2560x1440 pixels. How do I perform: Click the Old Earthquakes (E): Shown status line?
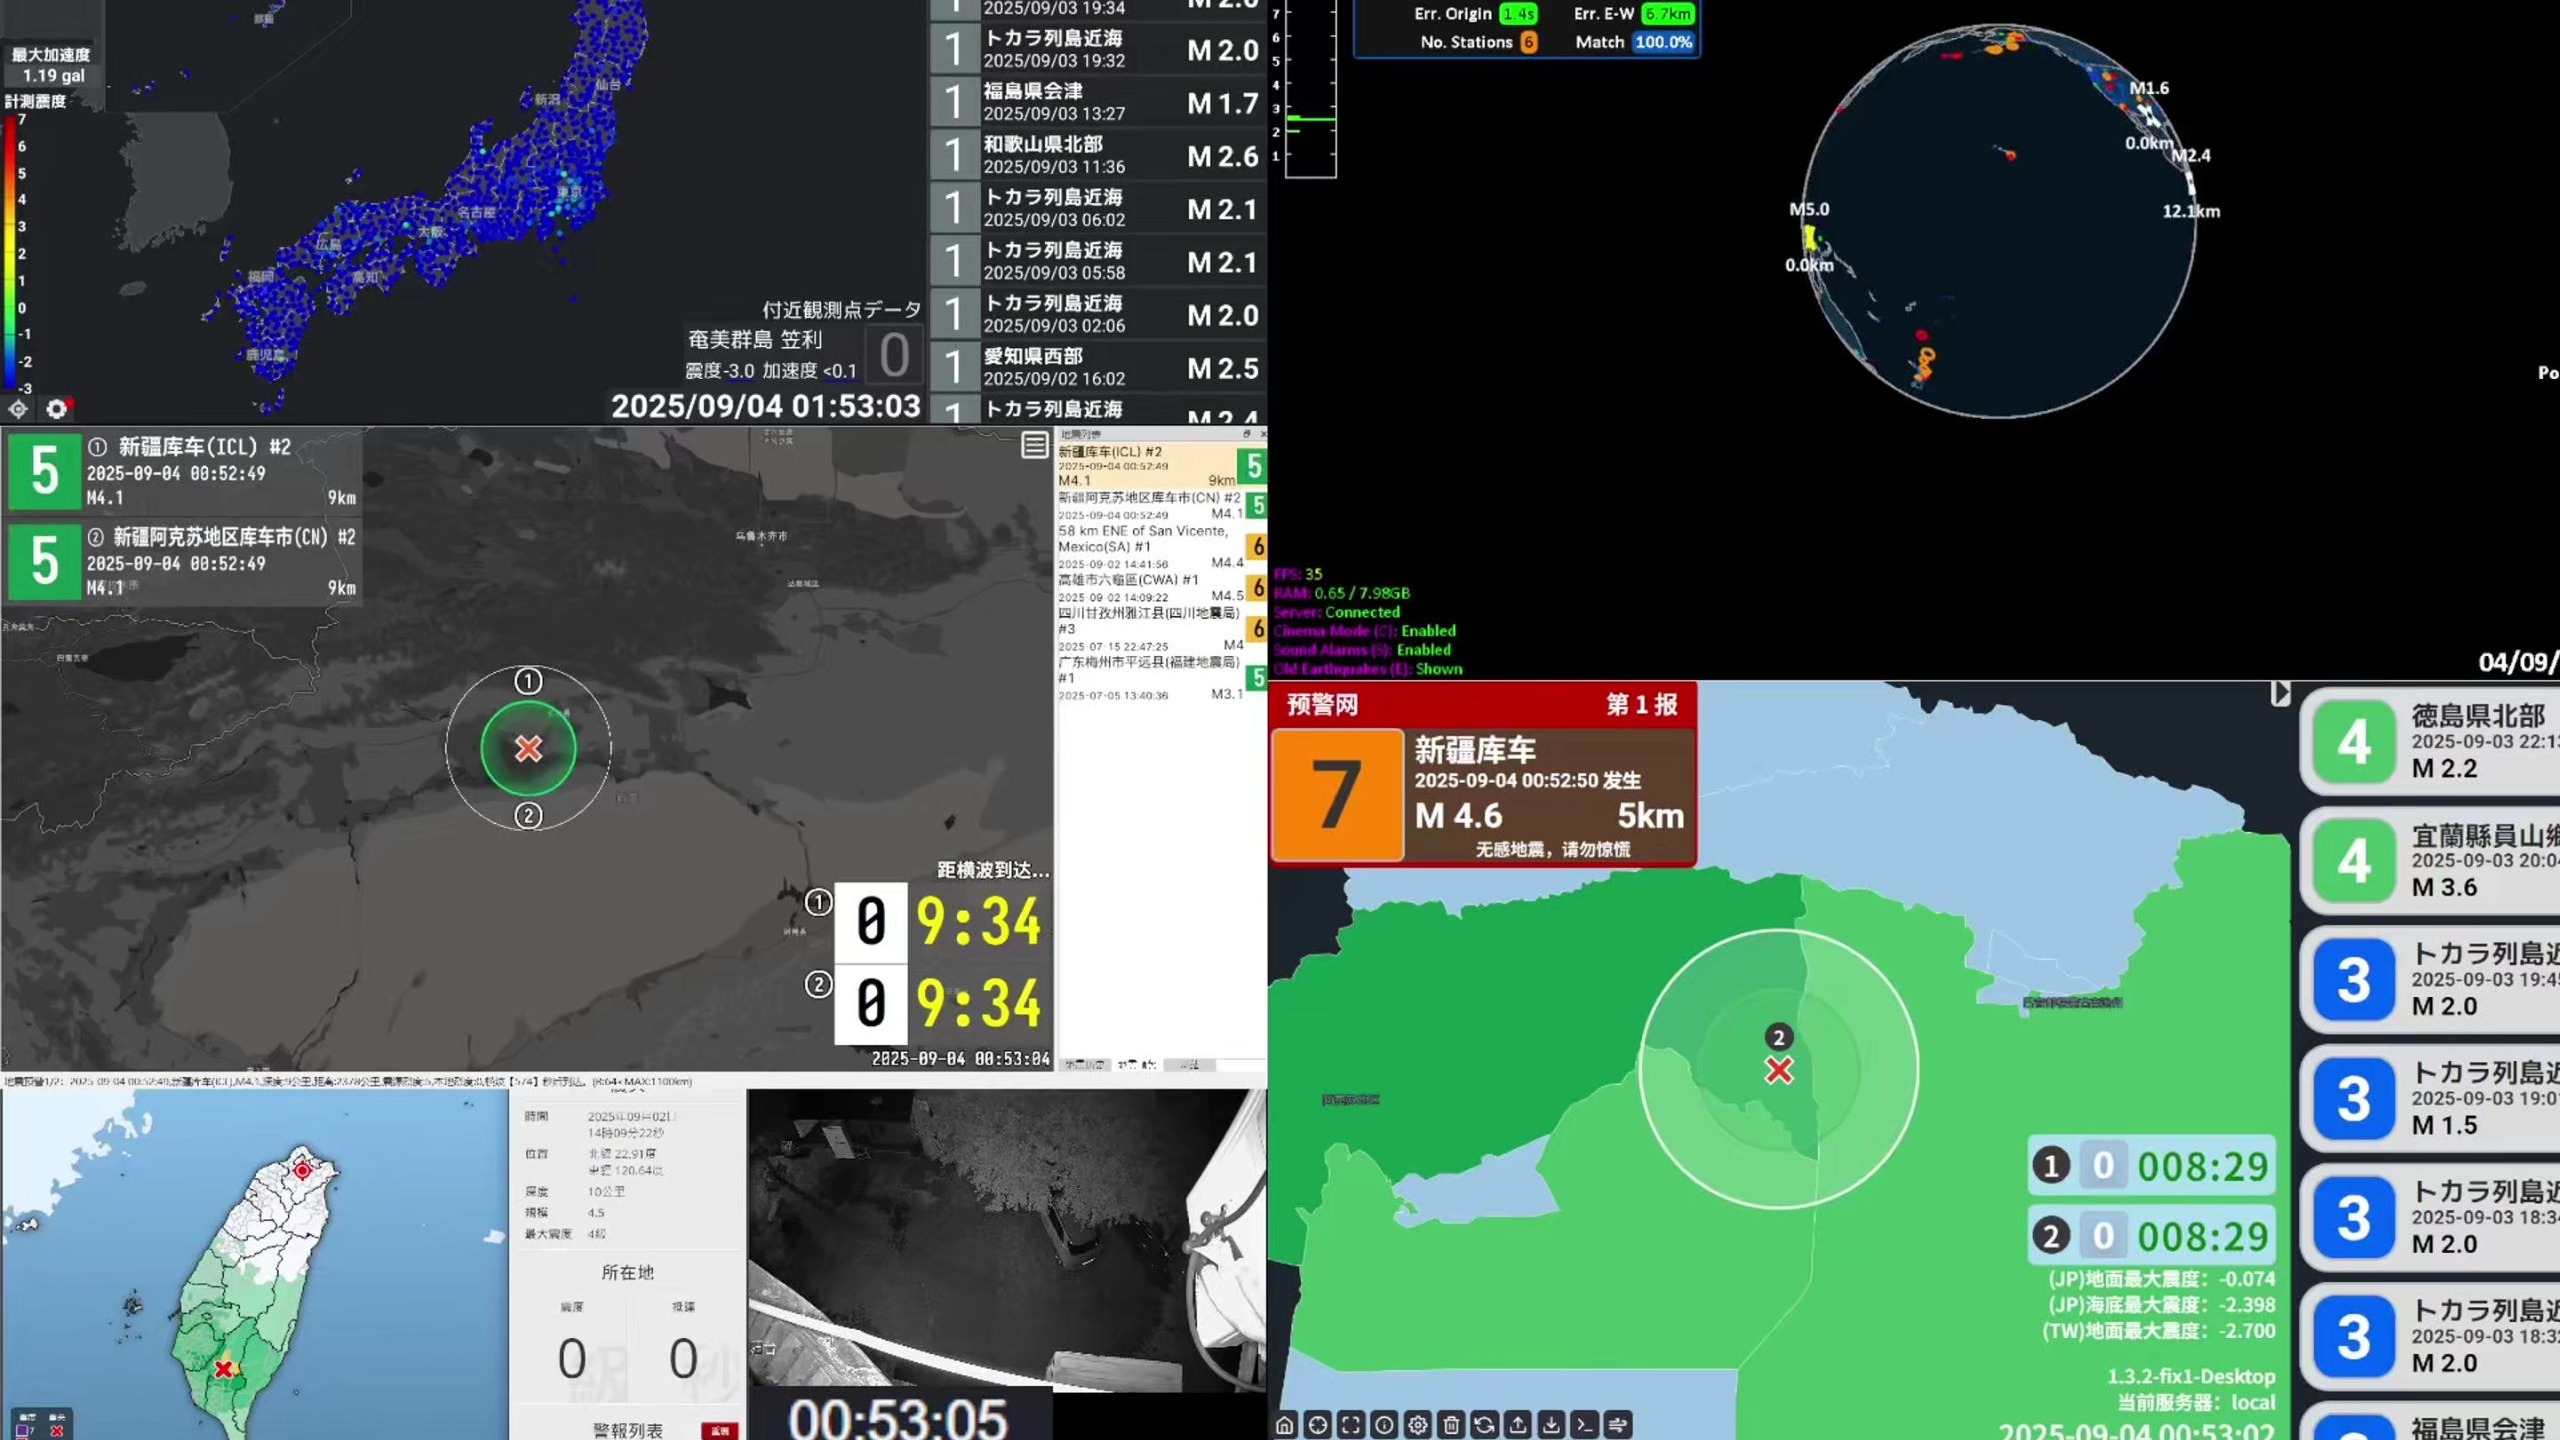(x=1367, y=669)
